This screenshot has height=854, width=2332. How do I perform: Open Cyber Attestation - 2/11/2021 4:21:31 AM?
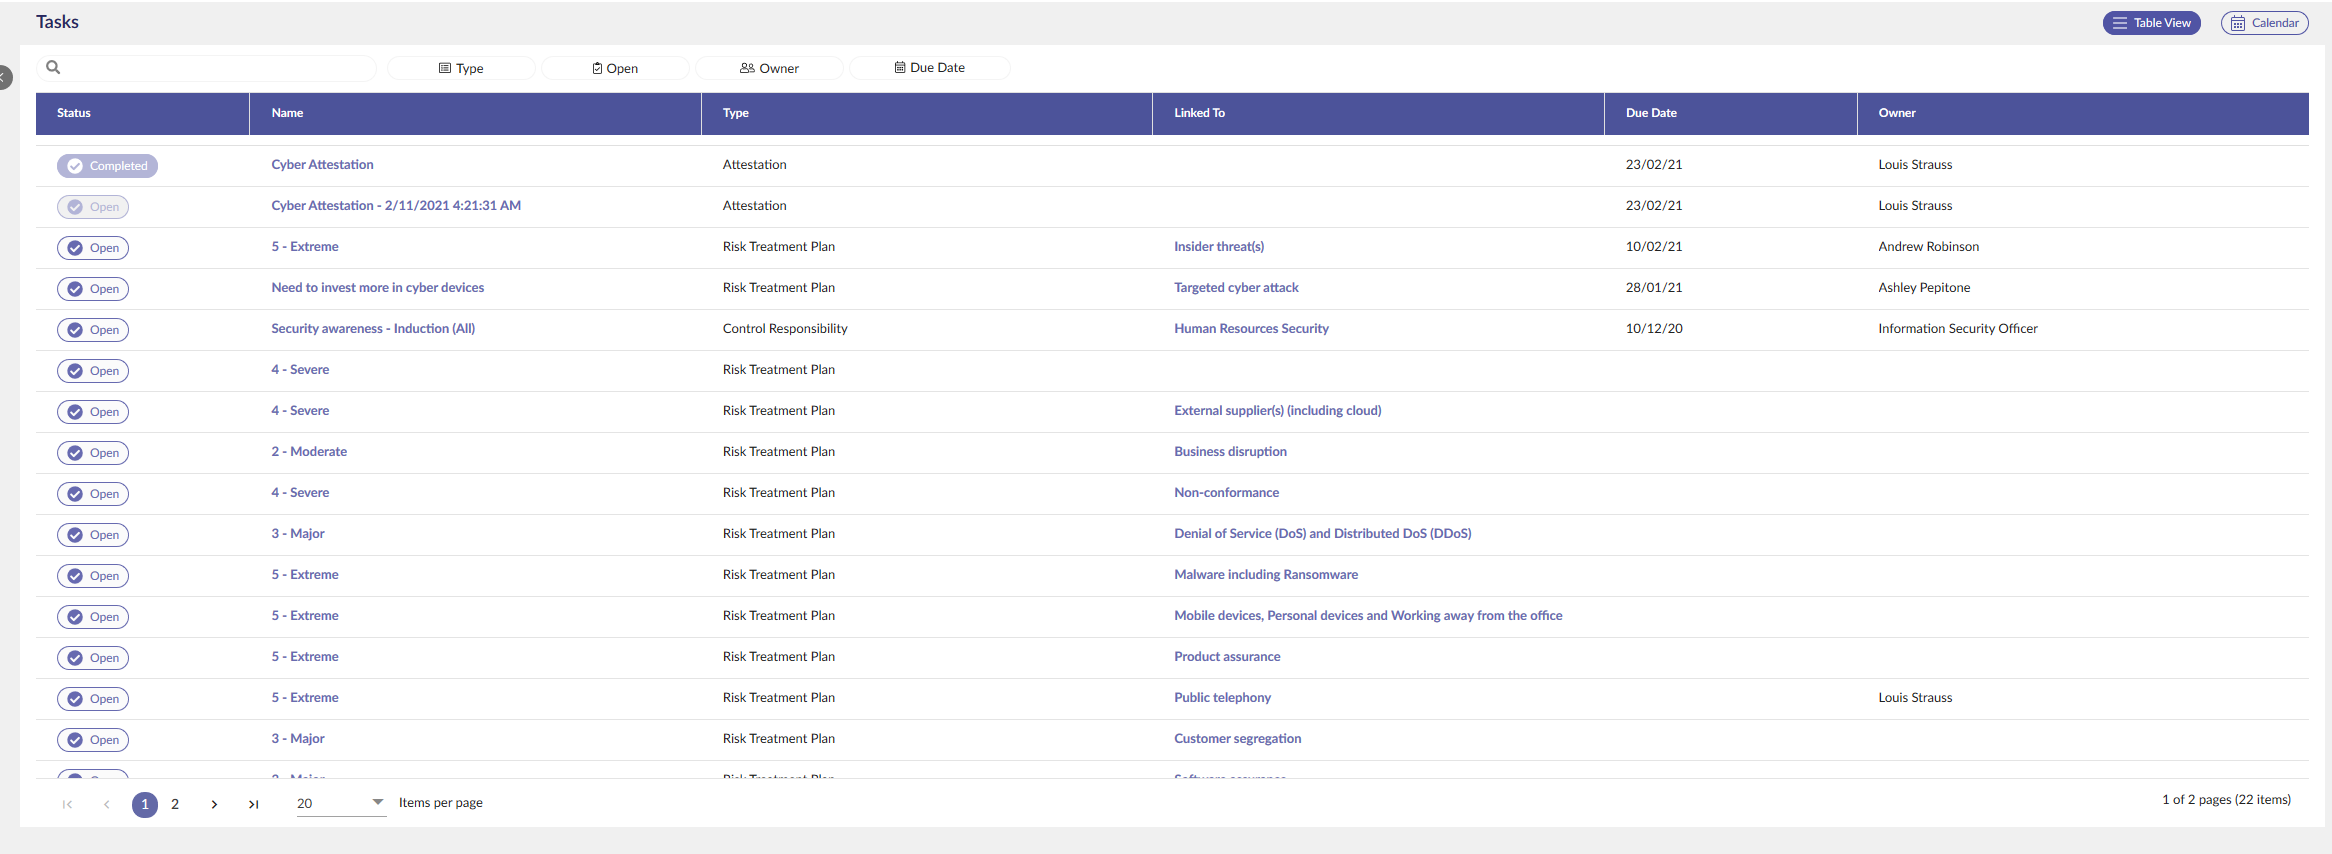pyautogui.click(x=396, y=206)
